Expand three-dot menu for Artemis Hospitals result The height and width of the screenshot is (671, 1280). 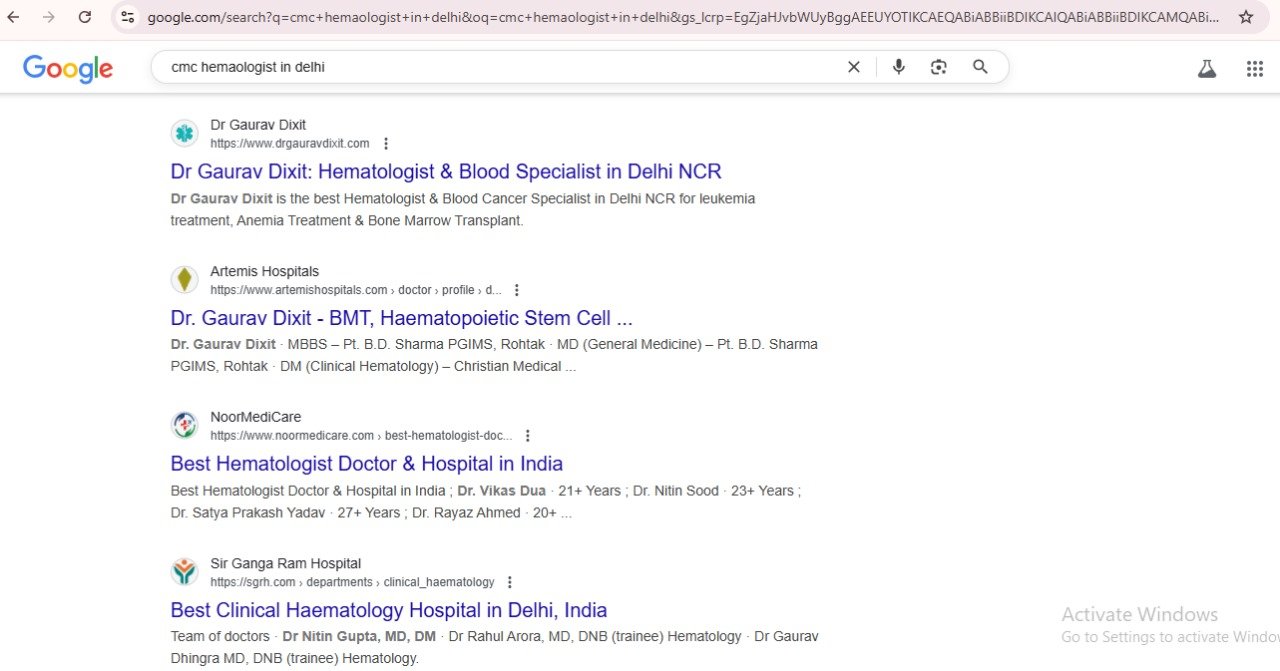[516, 290]
